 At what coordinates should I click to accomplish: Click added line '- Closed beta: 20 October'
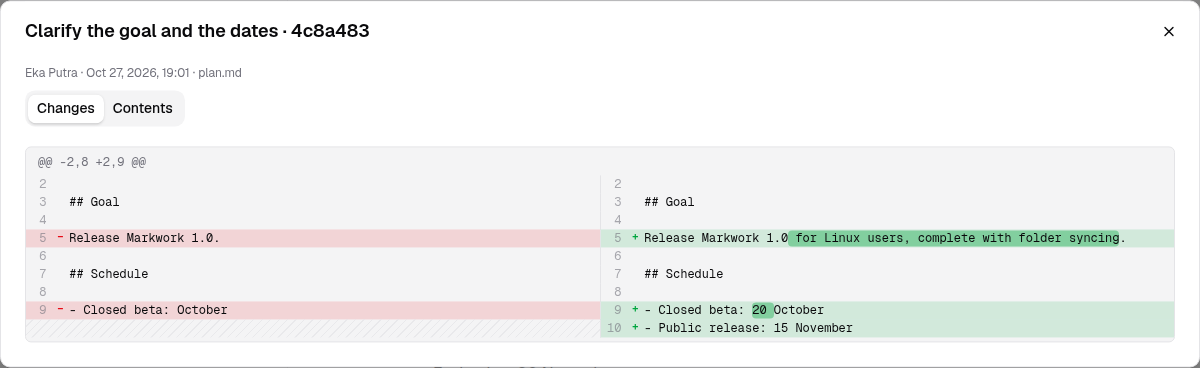pyautogui.click(x=888, y=310)
